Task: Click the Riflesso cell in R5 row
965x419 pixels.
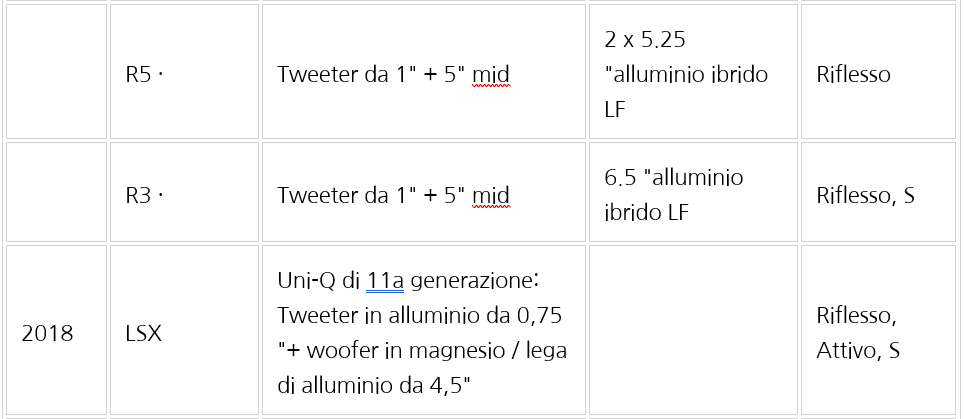Action: (878, 71)
